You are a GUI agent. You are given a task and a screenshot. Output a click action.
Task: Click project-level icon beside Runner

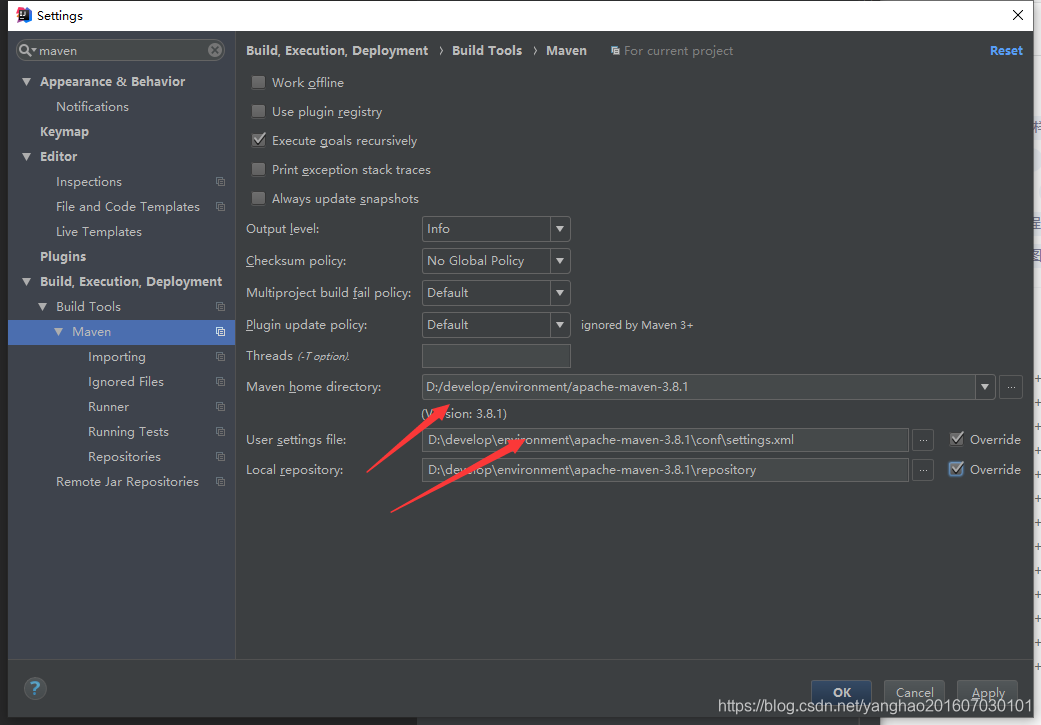(x=220, y=406)
